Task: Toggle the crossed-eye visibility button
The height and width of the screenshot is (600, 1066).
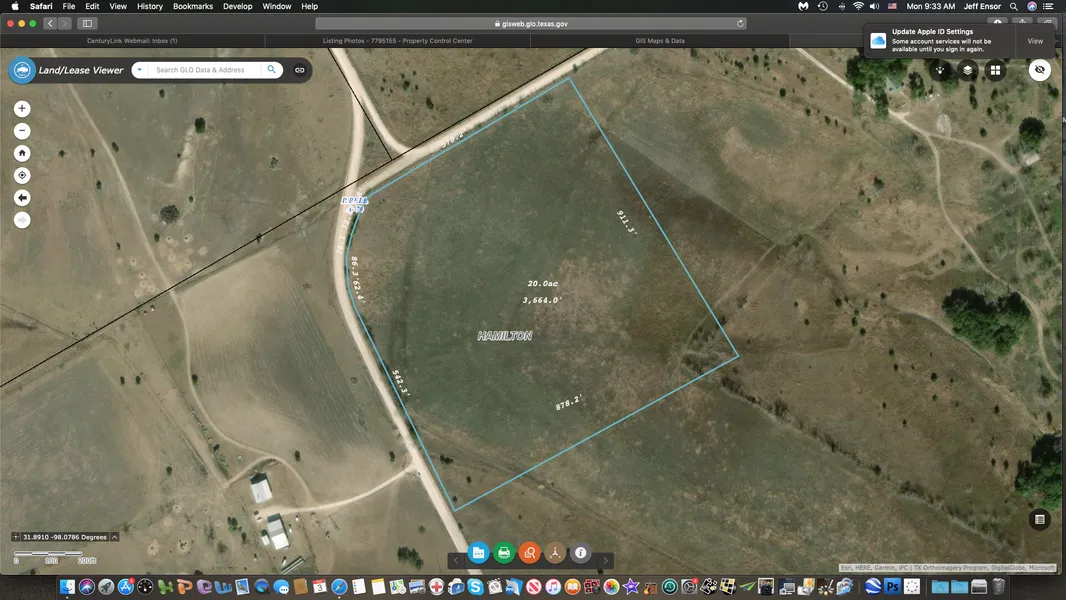Action: 1040,70
